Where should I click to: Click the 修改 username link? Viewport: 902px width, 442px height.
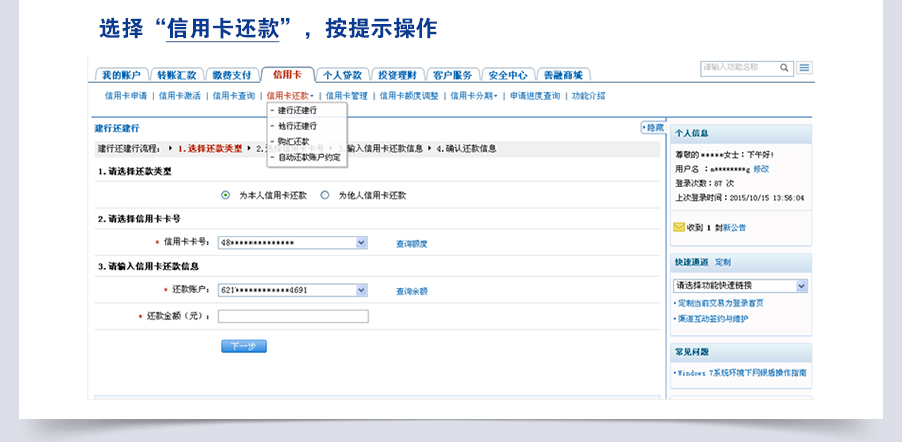pyautogui.click(x=762, y=169)
